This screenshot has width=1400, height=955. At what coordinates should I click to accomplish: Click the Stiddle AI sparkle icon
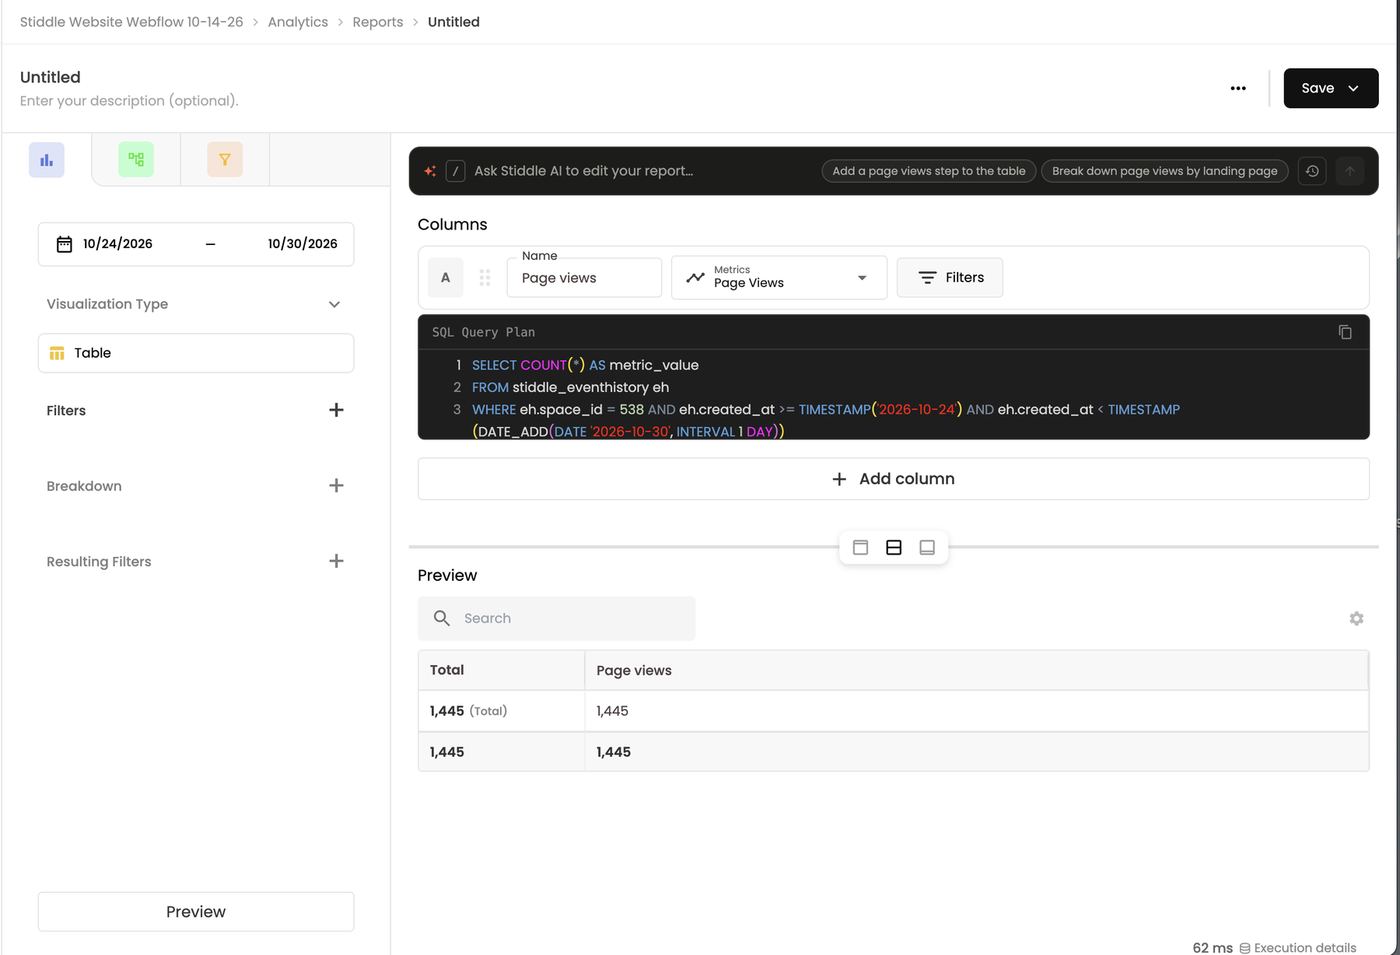[x=430, y=171]
